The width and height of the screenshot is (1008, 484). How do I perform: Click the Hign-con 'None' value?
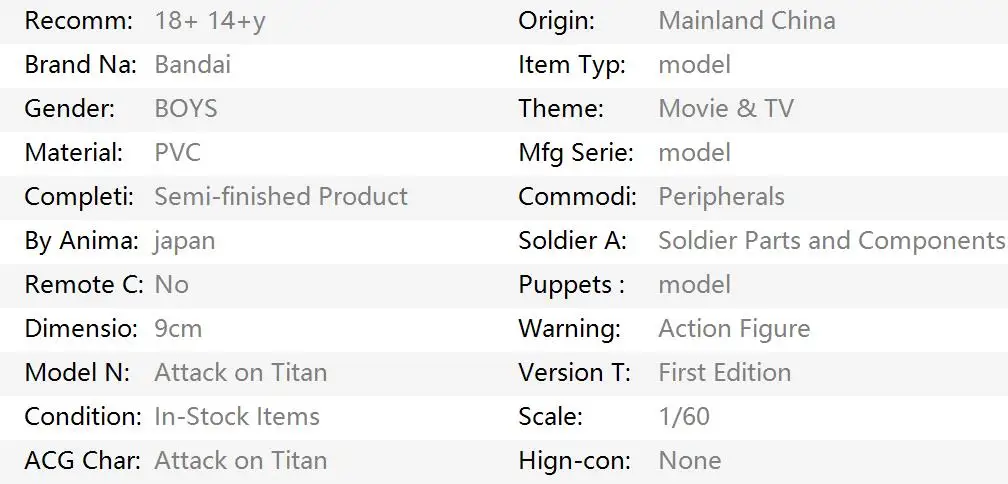point(689,461)
